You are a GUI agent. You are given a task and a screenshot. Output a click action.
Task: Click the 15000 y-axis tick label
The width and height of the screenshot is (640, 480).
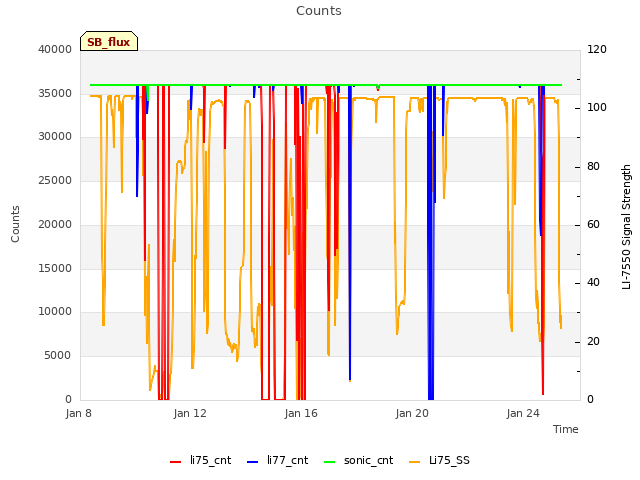(55, 268)
